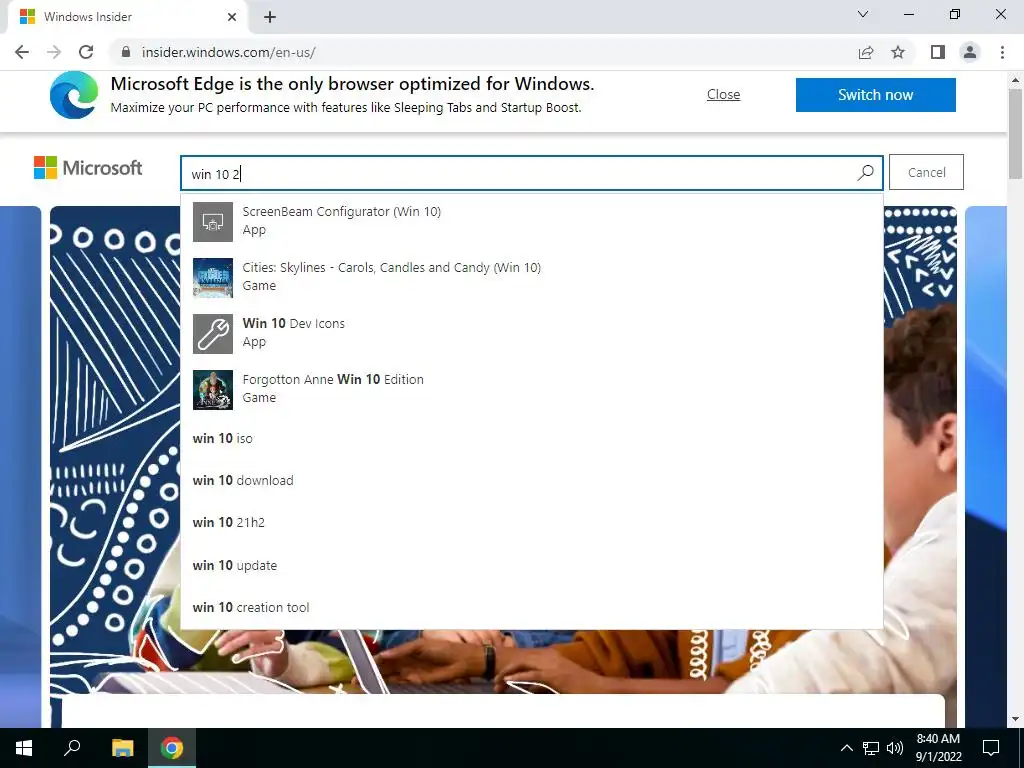Image resolution: width=1024 pixels, height=768 pixels.
Task: Click Cities: Skylines game thumbnail
Action: tap(213, 278)
